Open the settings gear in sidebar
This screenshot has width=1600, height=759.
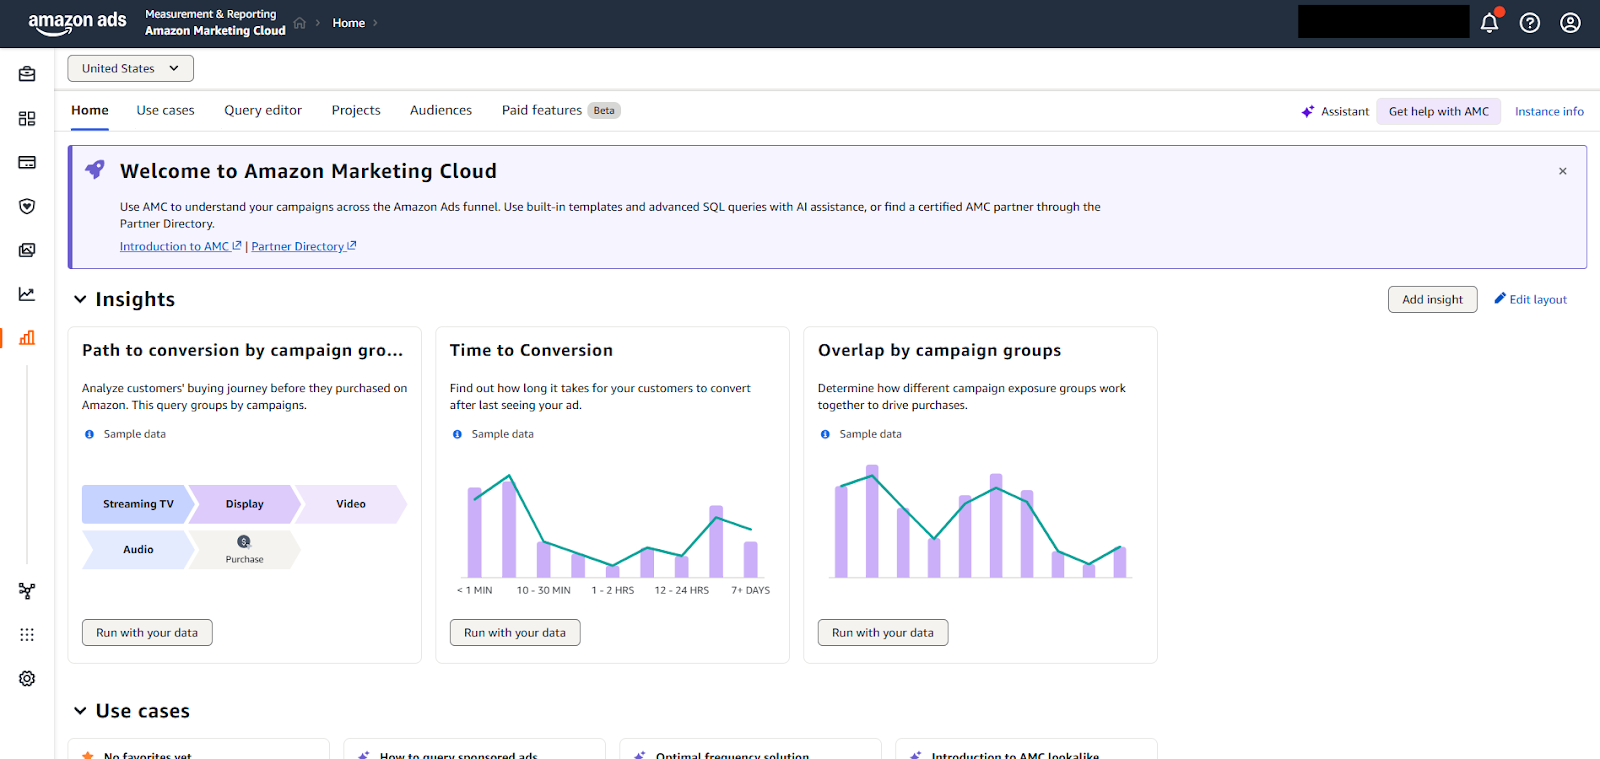pos(27,678)
